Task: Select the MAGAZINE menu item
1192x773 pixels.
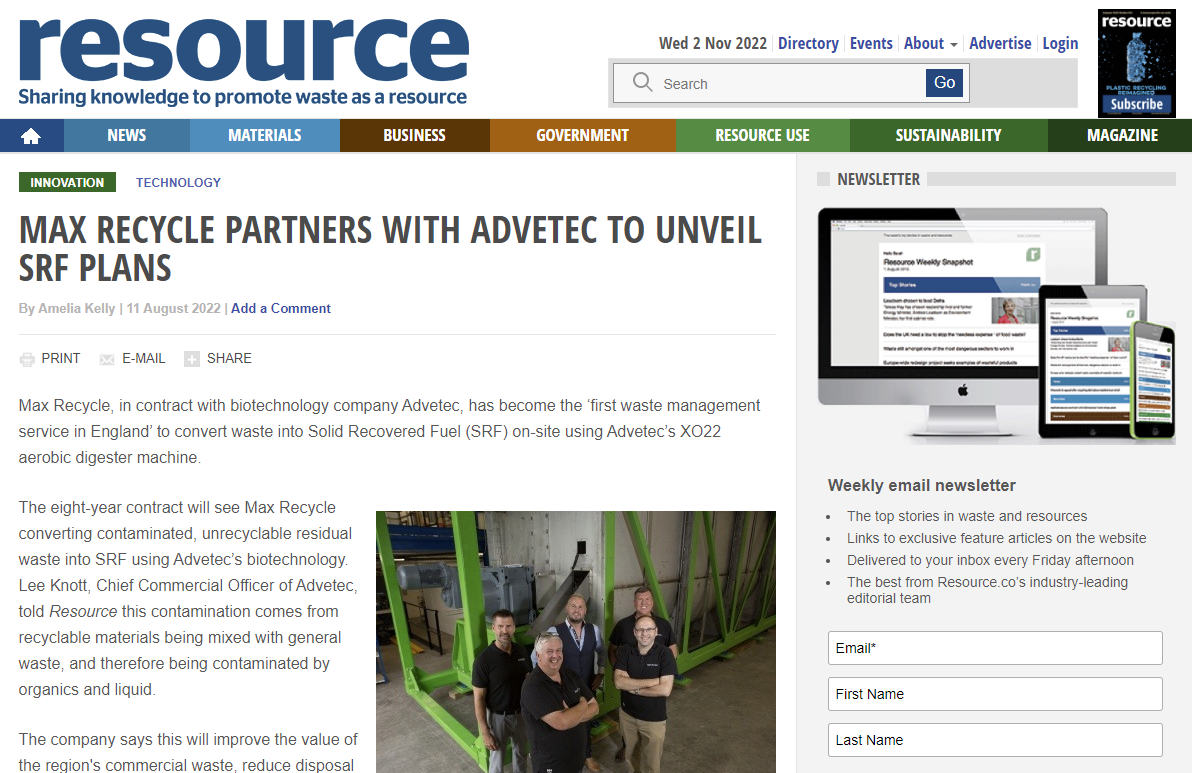Action: [1122, 135]
